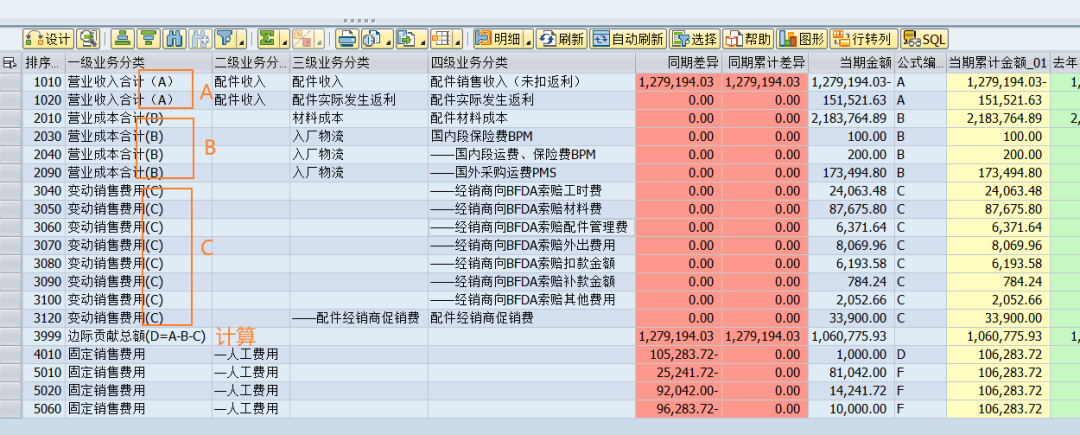Click the 当期金额 column header
This screenshot has height=435, width=1080.
(851, 63)
